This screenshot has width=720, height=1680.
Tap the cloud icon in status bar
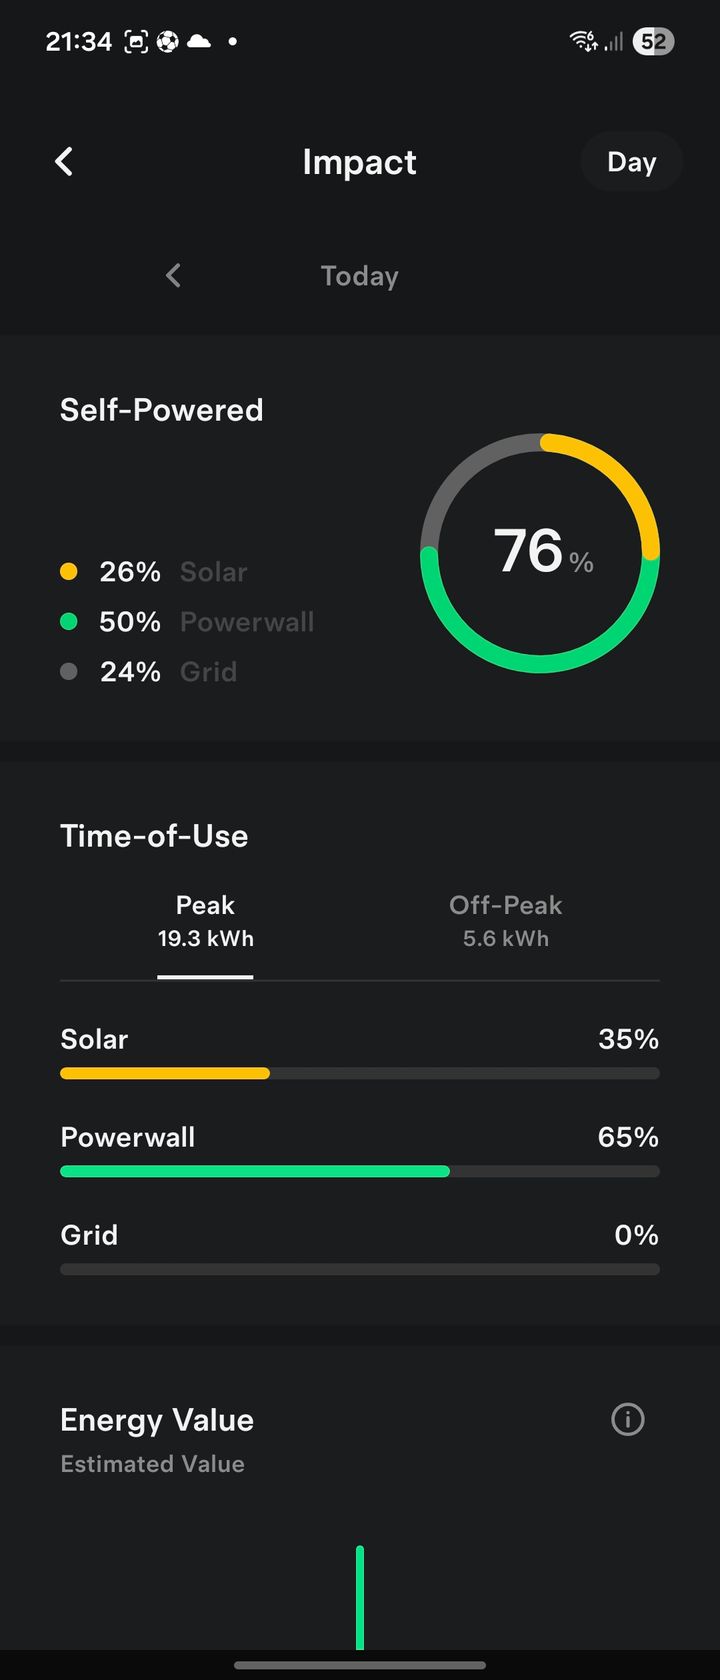[x=199, y=41]
